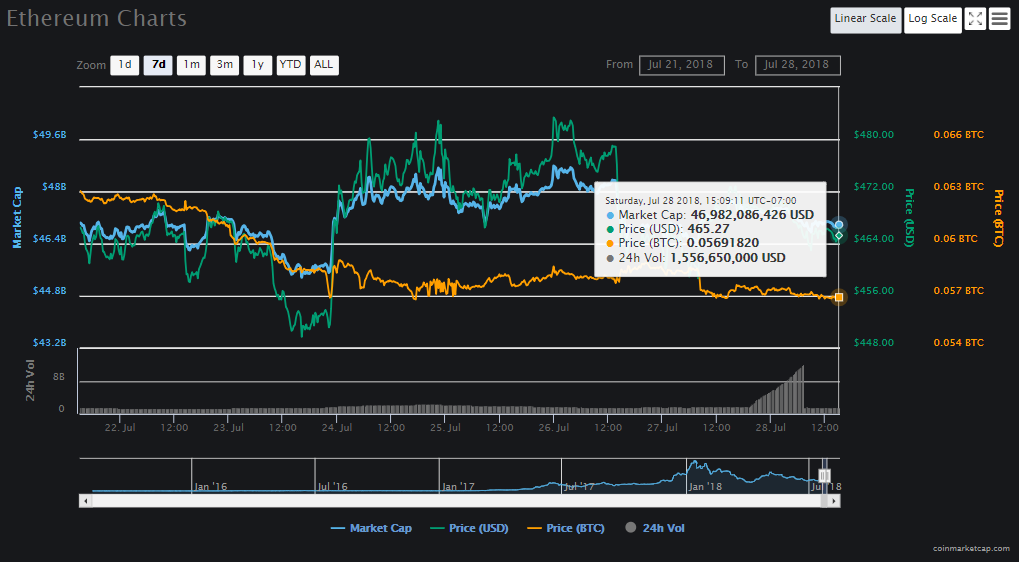
Task: Set zoom range to 7d
Action: (x=158, y=65)
